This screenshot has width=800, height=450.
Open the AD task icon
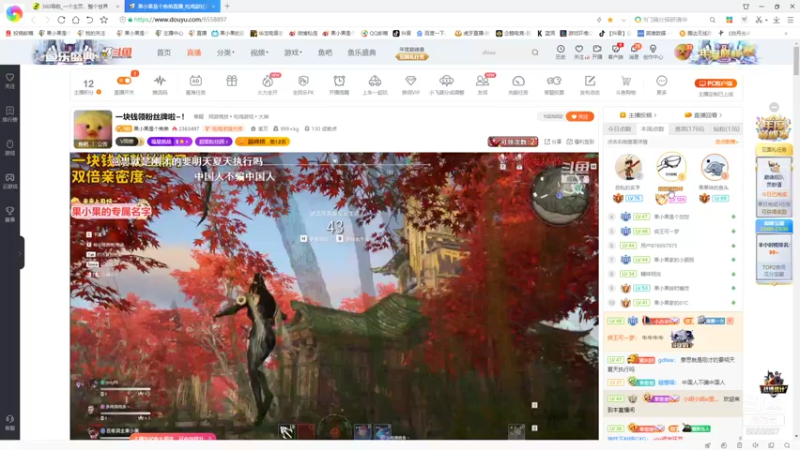tap(195, 81)
